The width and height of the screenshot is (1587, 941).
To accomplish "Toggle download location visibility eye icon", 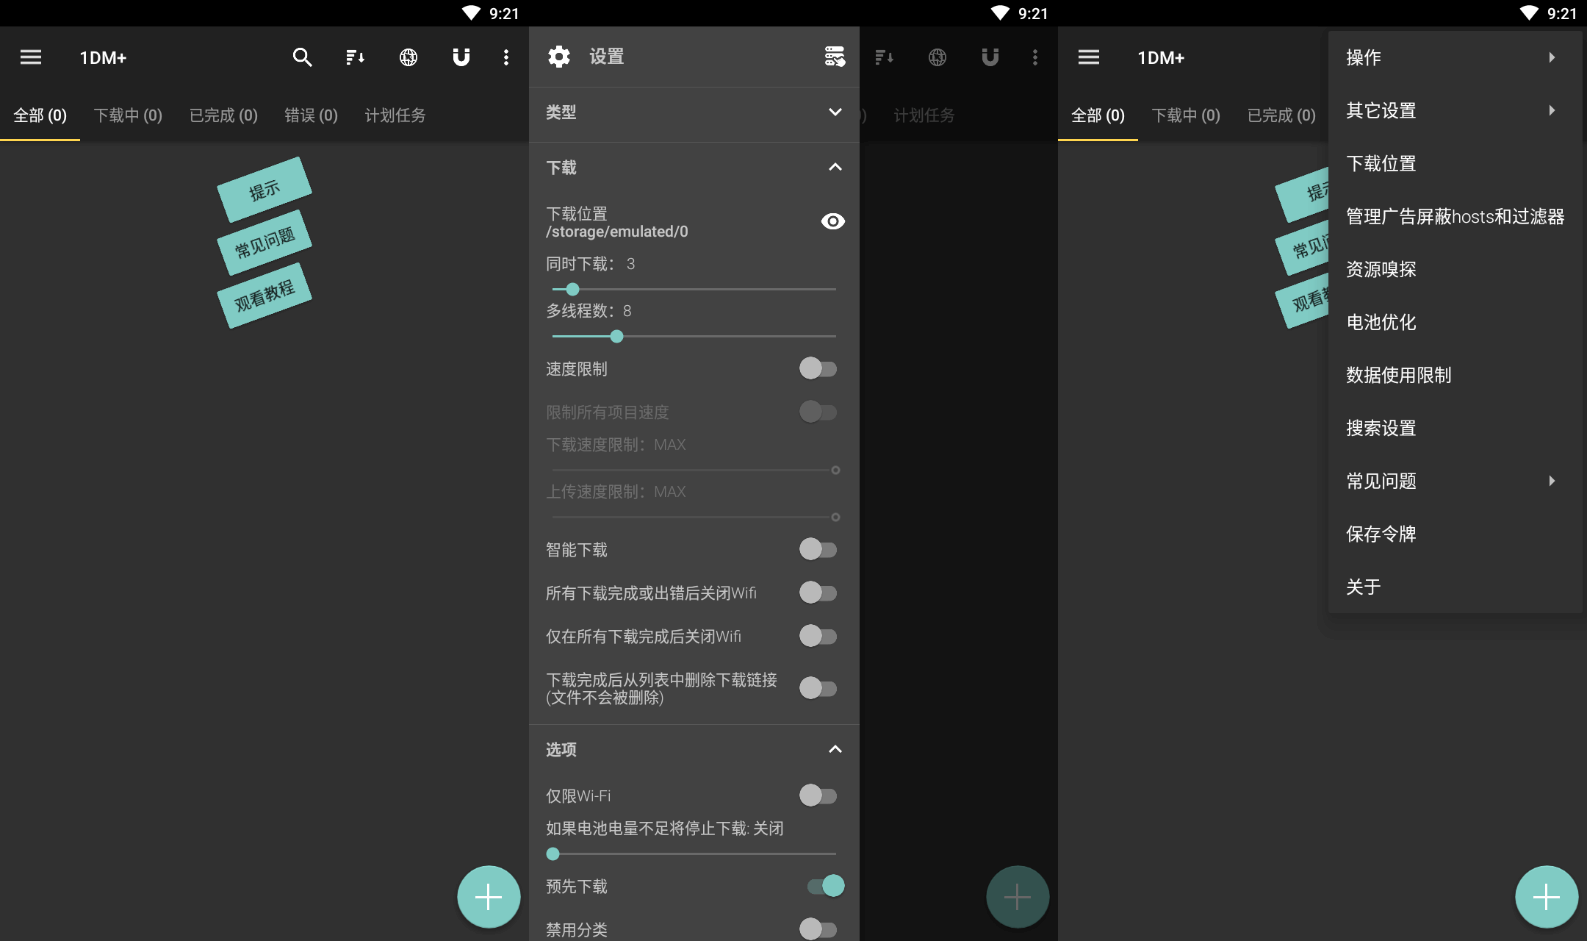I will [833, 221].
